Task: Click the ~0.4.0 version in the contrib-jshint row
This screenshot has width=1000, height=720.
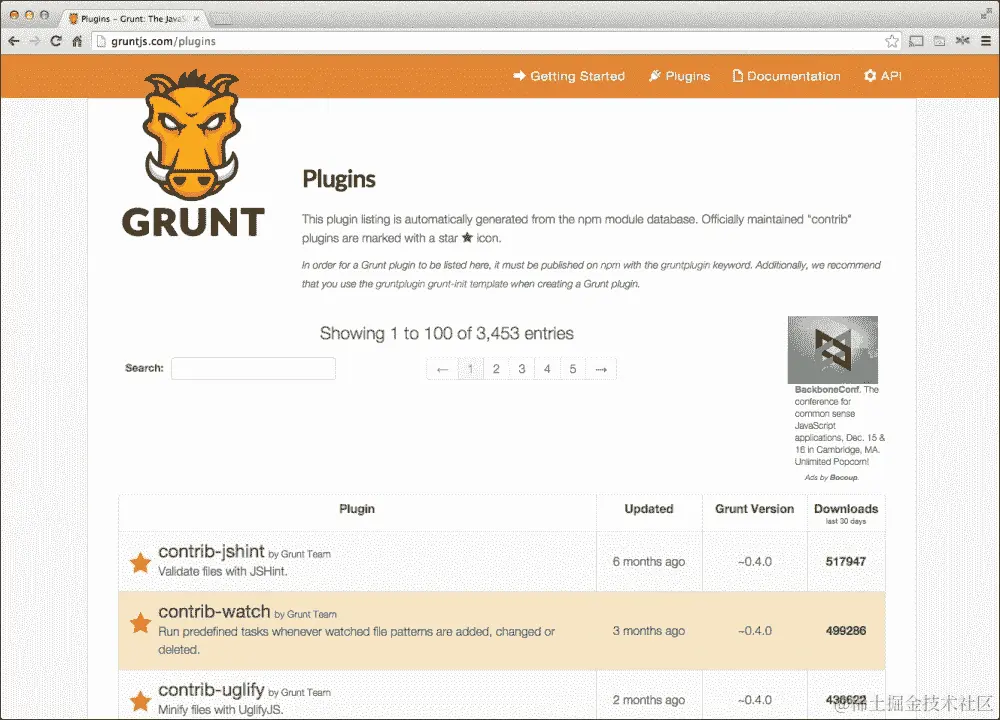Action: 754,562
